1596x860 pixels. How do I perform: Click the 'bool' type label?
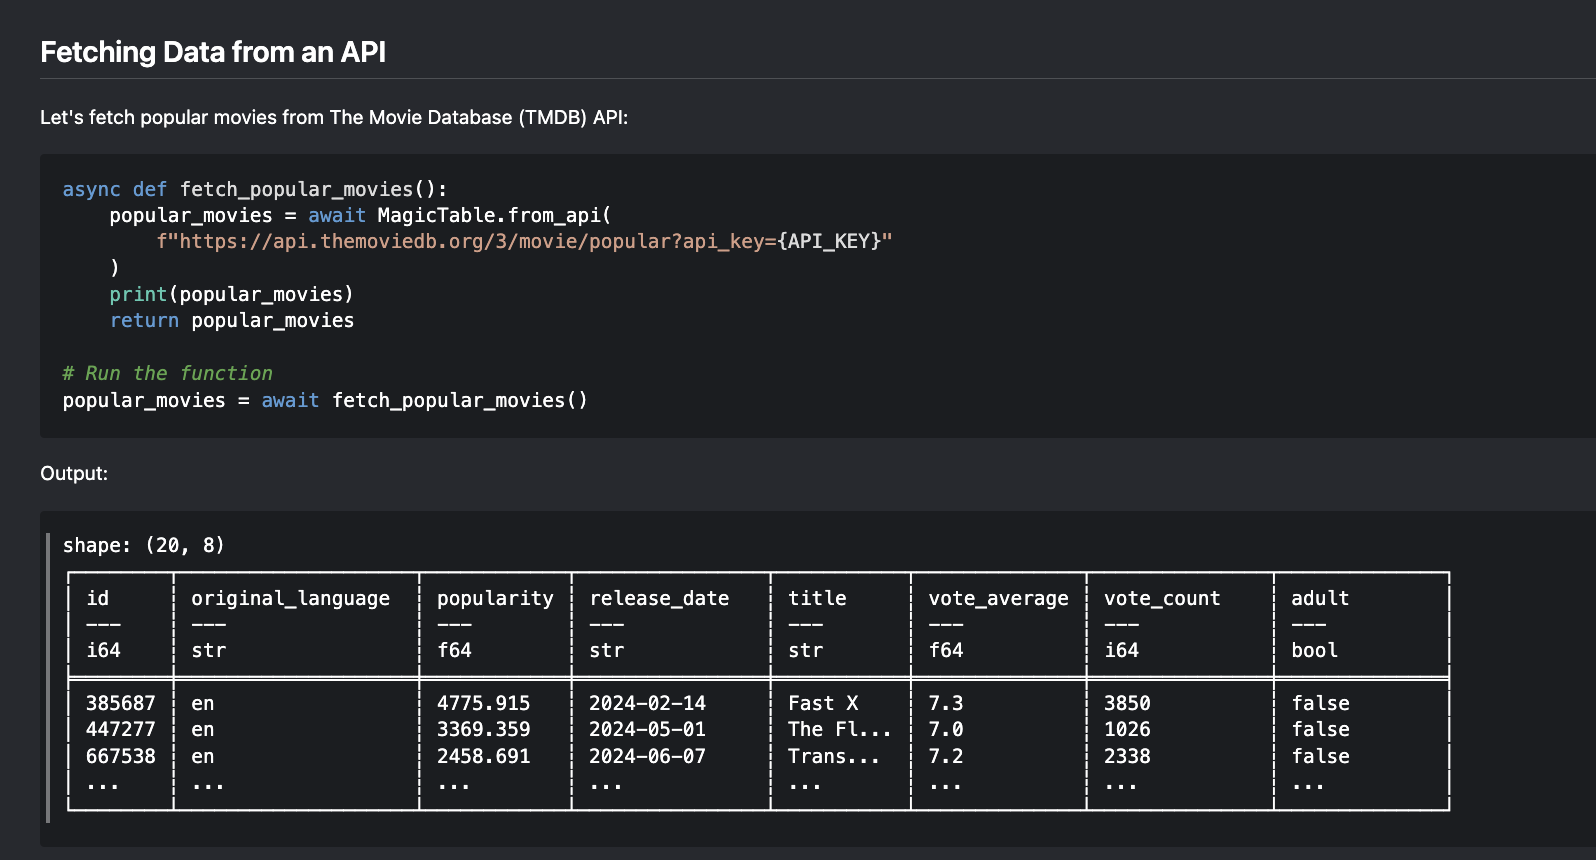[x=1314, y=650]
